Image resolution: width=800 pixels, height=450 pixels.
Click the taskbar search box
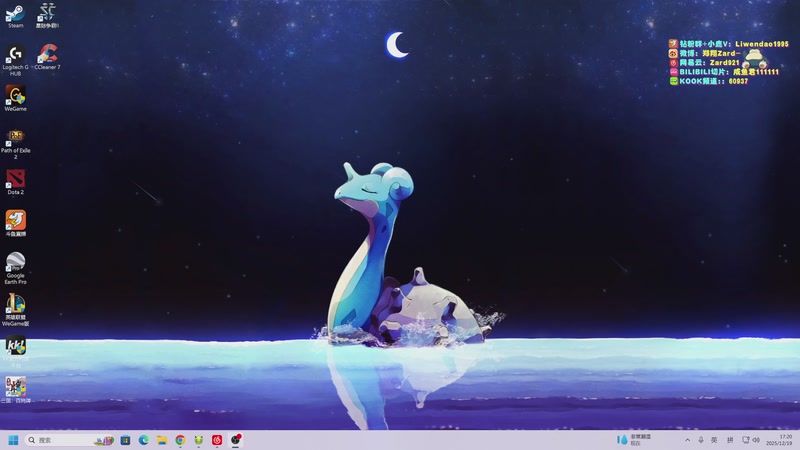69,440
